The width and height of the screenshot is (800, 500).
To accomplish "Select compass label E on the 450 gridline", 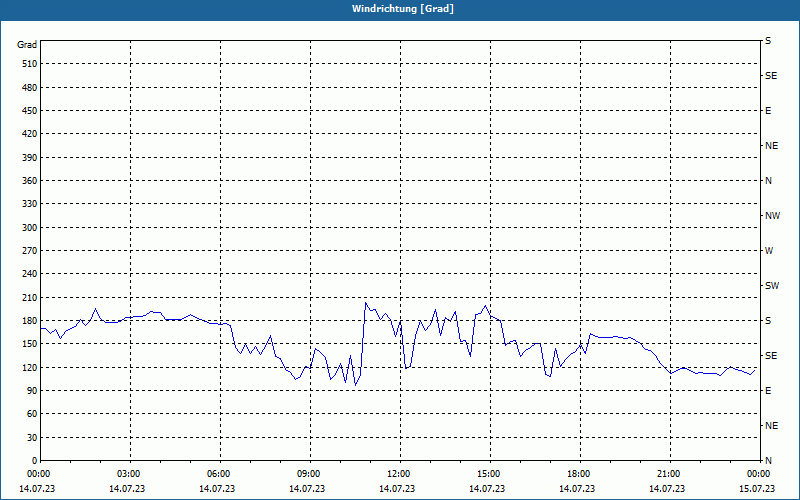I will tap(768, 111).
